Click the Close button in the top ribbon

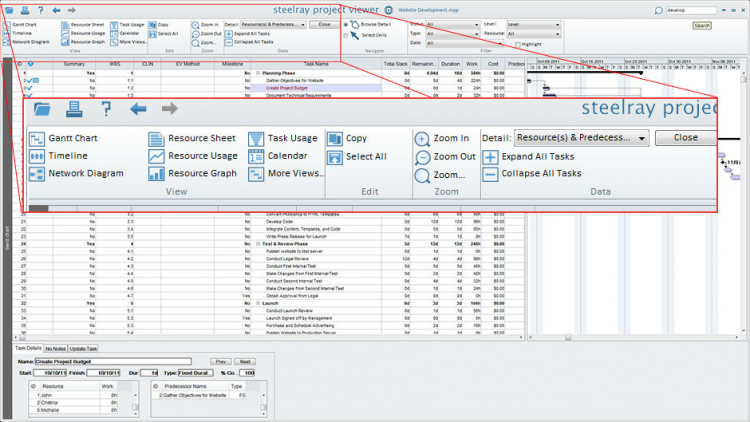(x=324, y=24)
